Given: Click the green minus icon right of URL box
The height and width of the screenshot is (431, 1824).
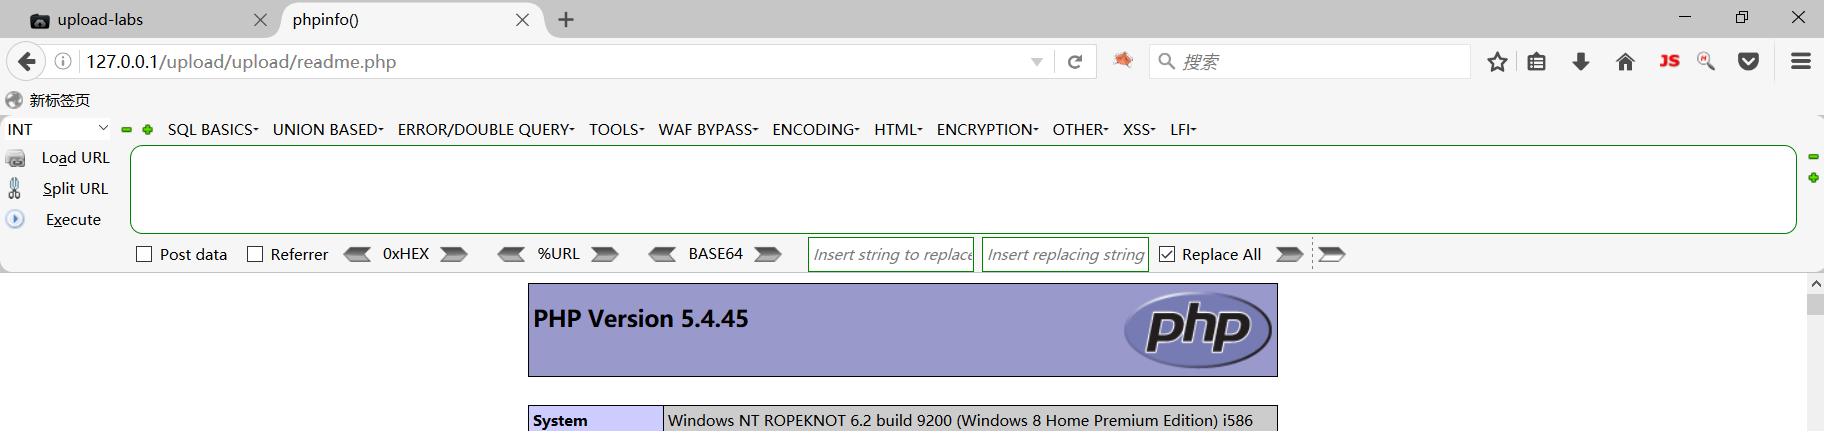Looking at the screenshot, I should (1813, 157).
